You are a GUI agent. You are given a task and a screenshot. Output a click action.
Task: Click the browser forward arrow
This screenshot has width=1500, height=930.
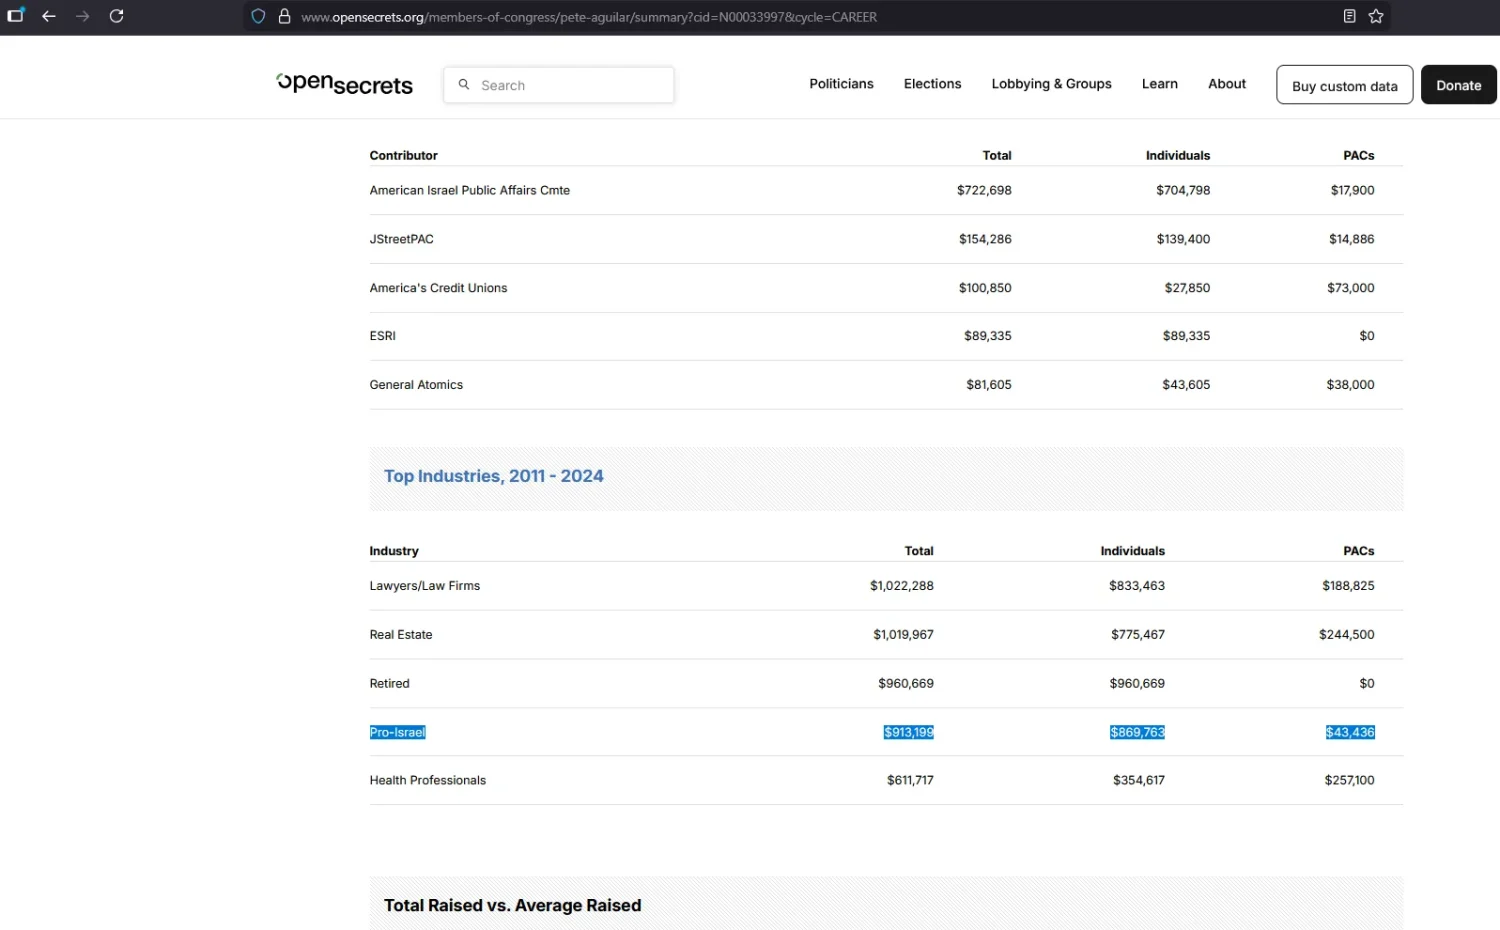83,16
